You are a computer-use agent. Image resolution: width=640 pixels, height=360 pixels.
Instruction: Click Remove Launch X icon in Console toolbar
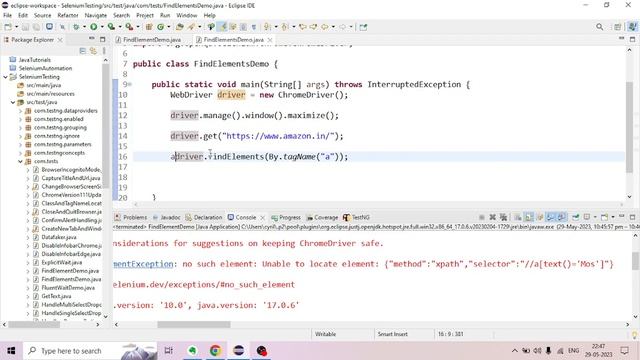tap(492, 217)
